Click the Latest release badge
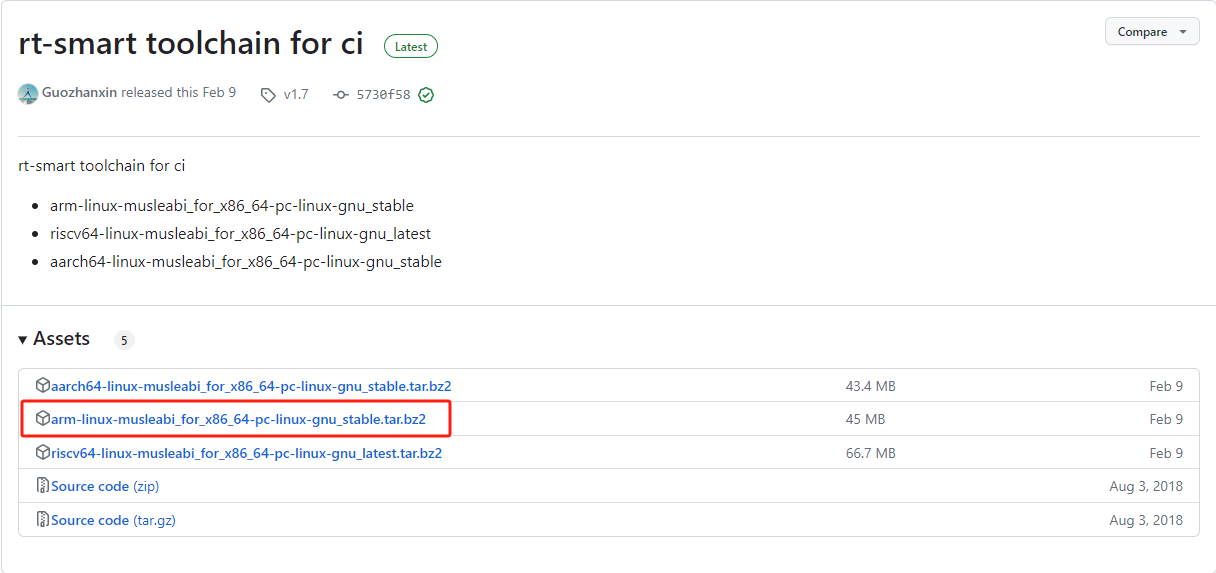 tap(410, 46)
